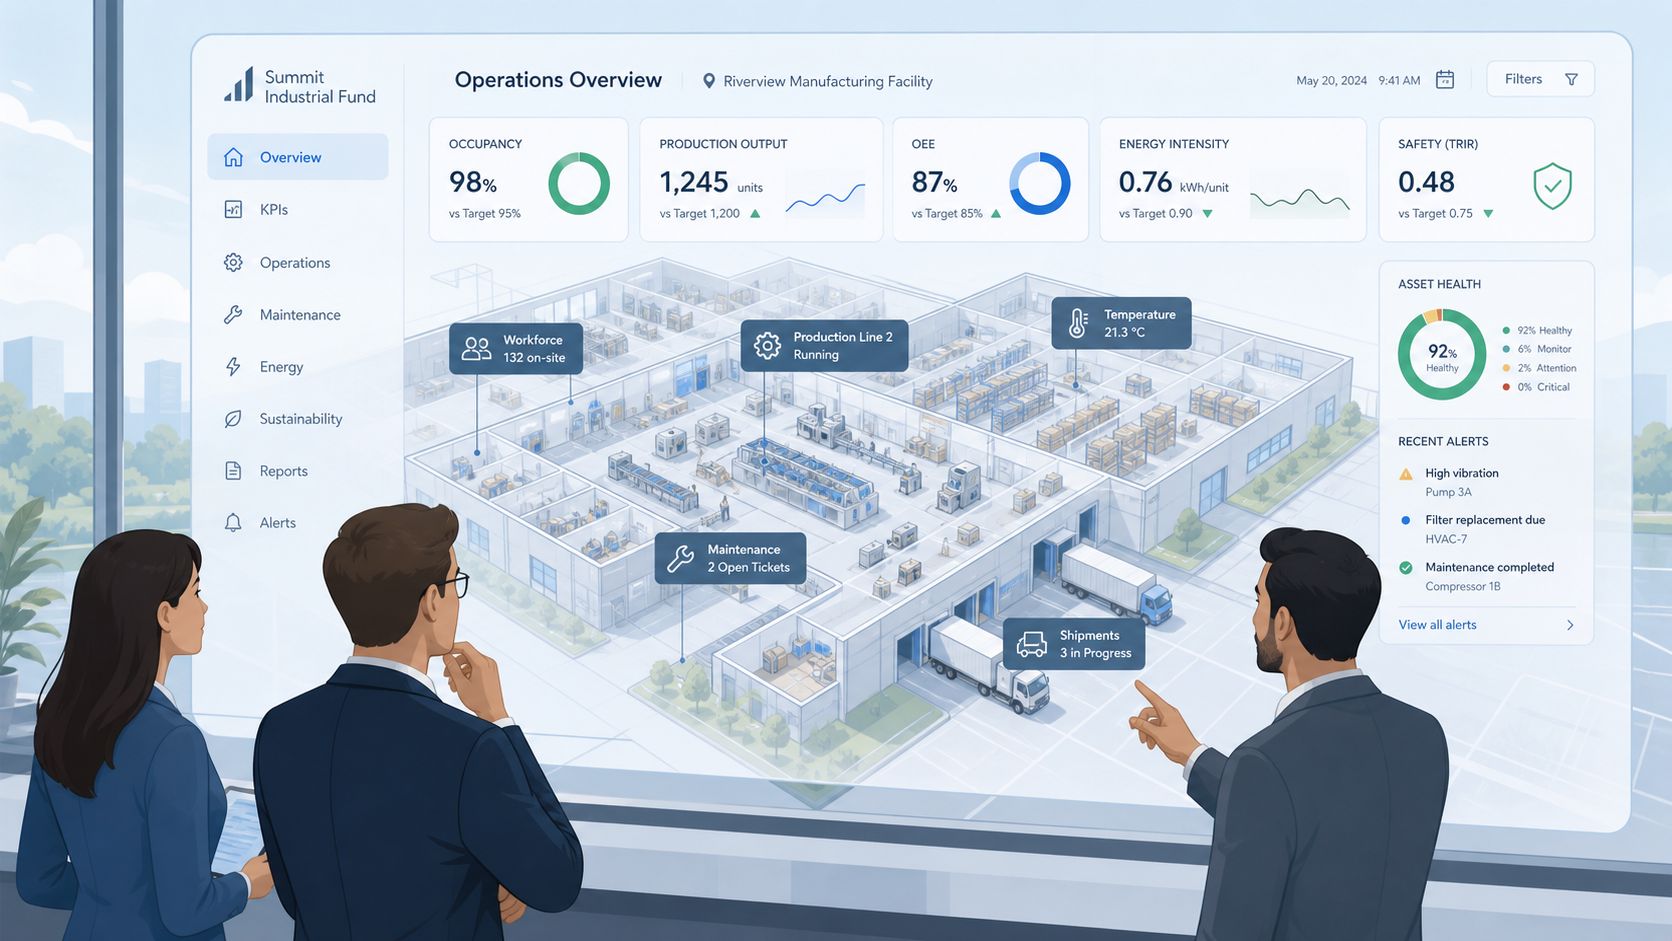Click the people icon on Workforce tag
Screen dimensions: 1672x941
(477, 348)
